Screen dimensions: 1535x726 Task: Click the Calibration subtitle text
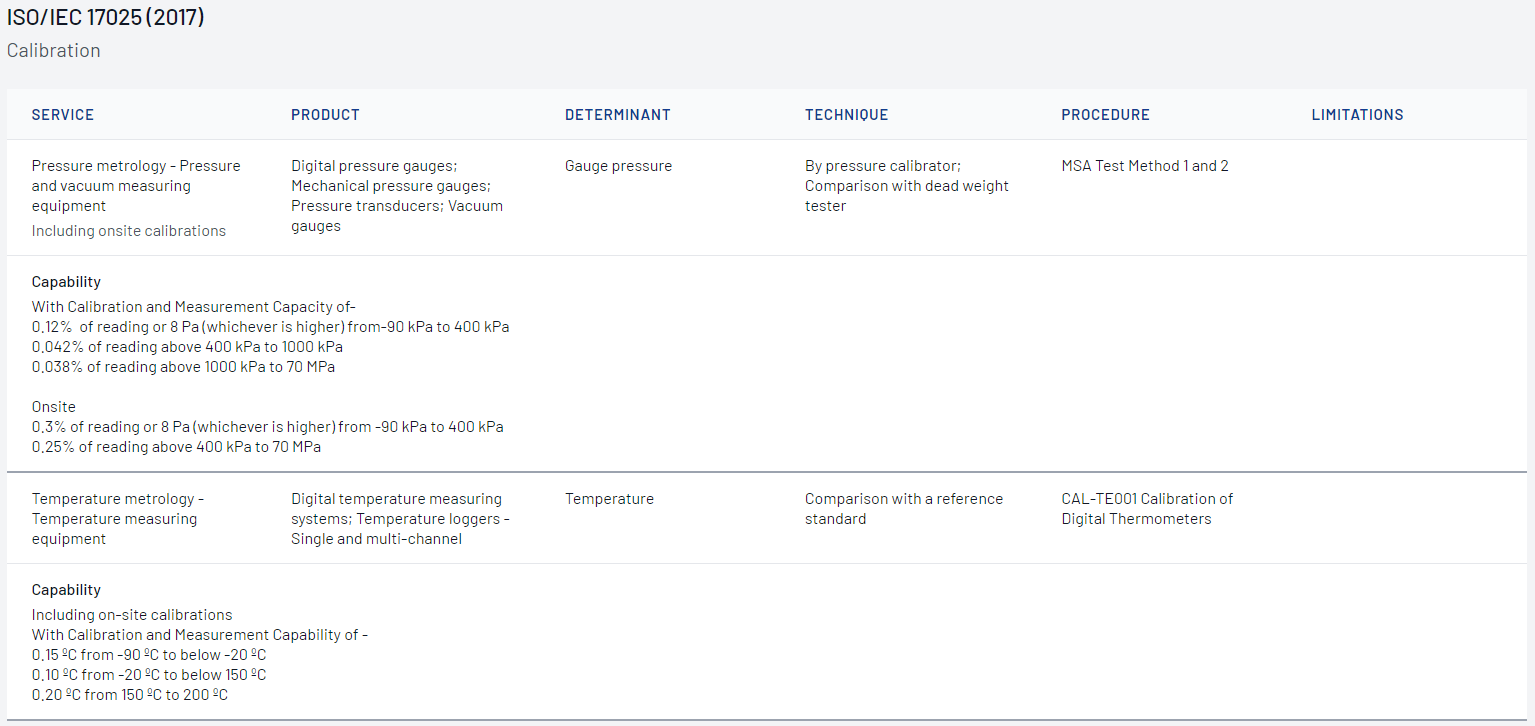point(54,50)
